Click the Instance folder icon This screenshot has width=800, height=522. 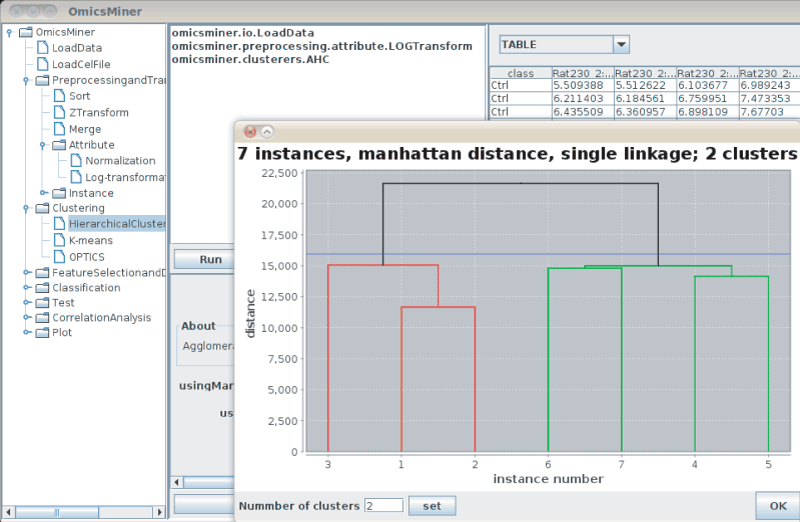pyautogui.click(x=59, y=193)
